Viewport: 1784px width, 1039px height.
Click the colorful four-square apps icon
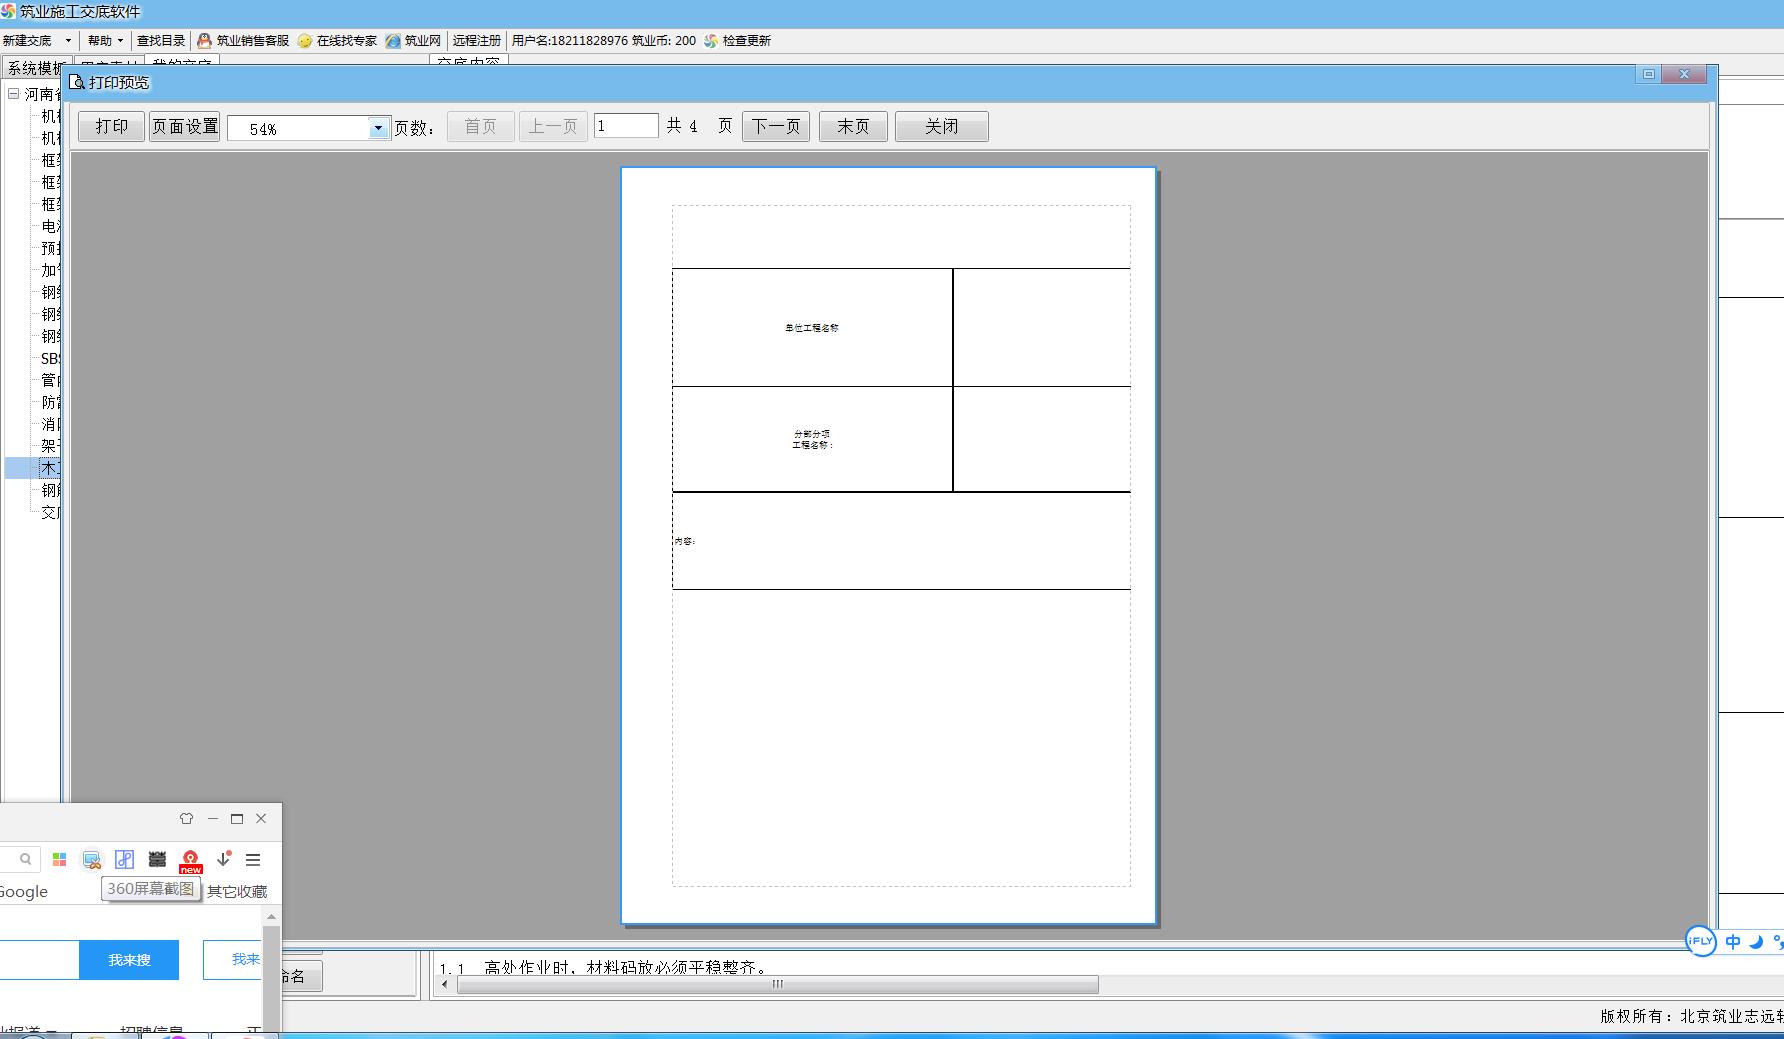tap(59, 860)
